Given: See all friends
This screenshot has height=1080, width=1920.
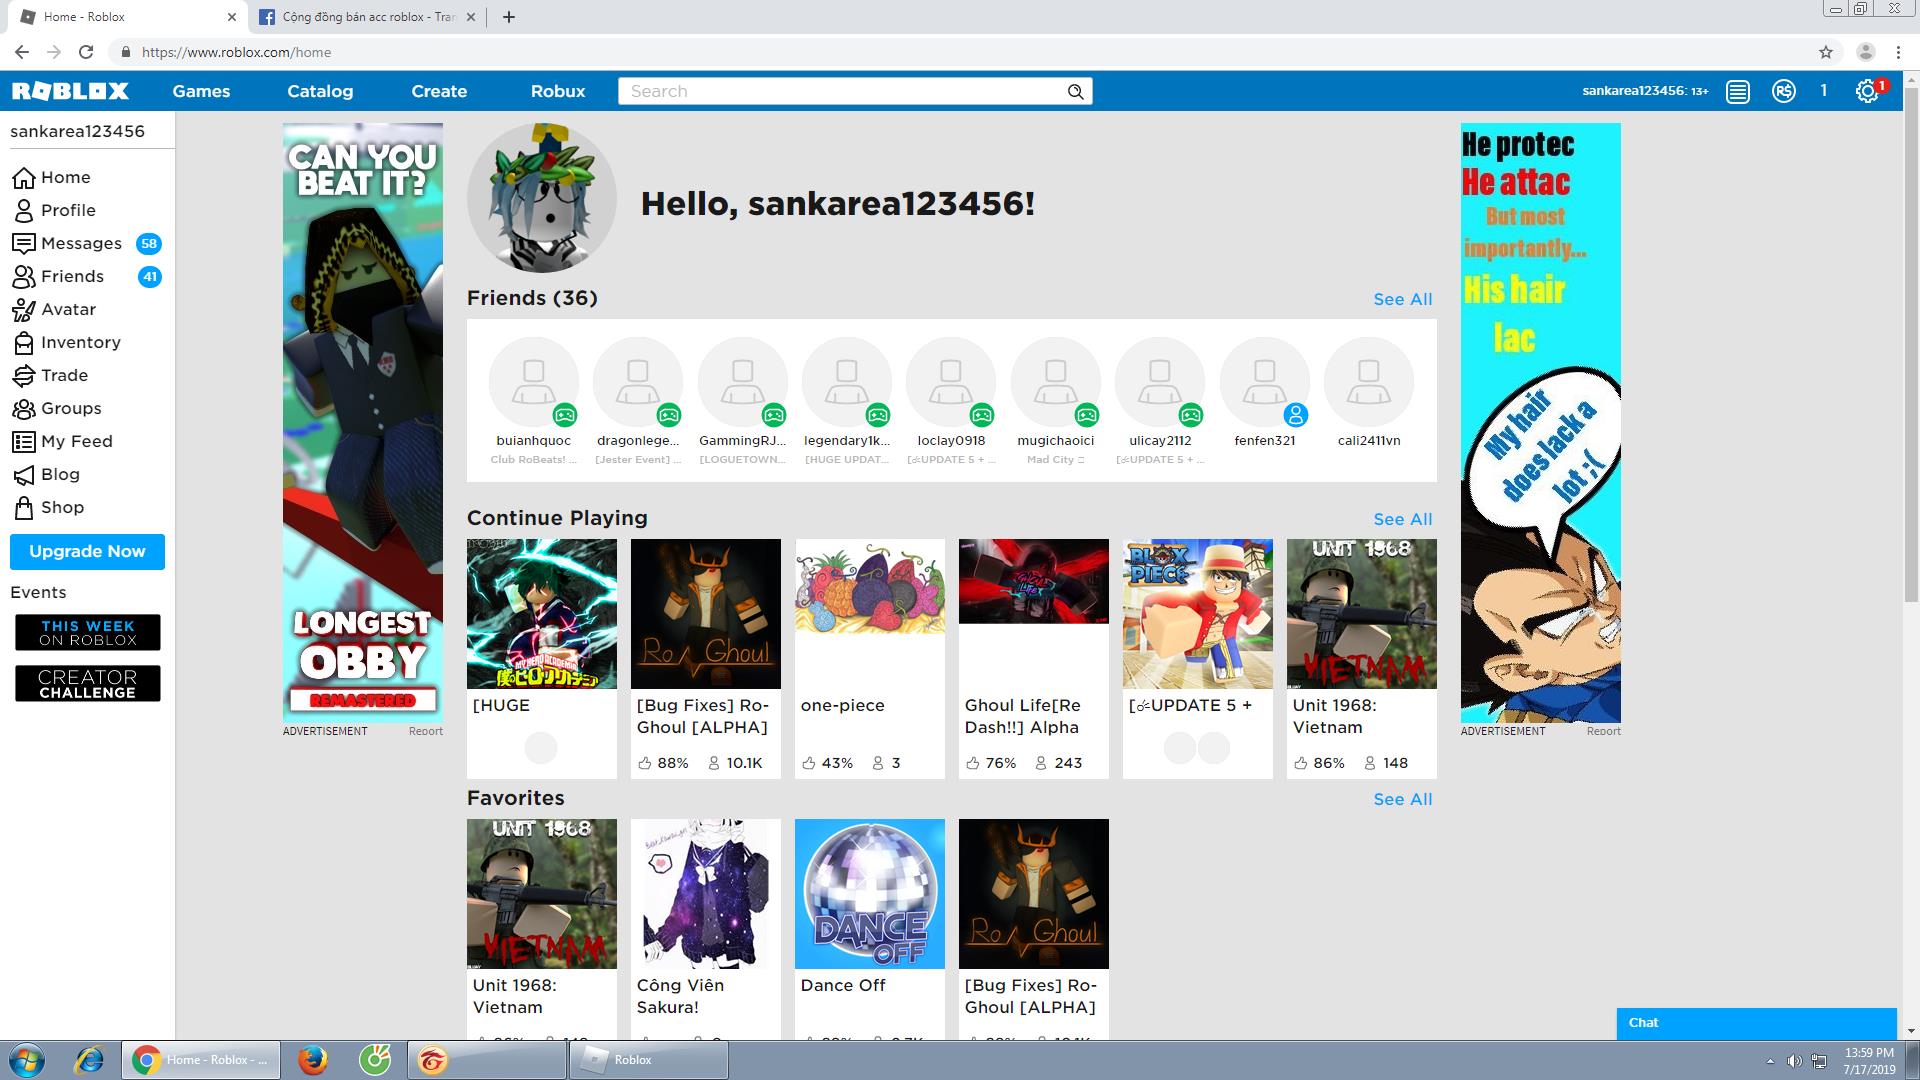Looking at the screenshot, I should pyautogui.click(x=1403, y=299).
